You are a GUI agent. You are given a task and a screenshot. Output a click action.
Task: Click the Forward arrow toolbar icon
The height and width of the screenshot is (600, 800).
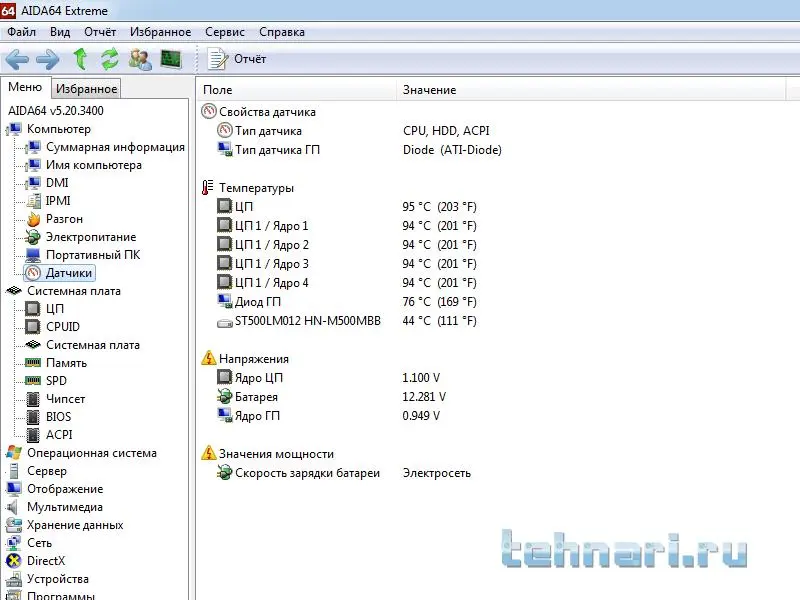[x=47, y=60]
